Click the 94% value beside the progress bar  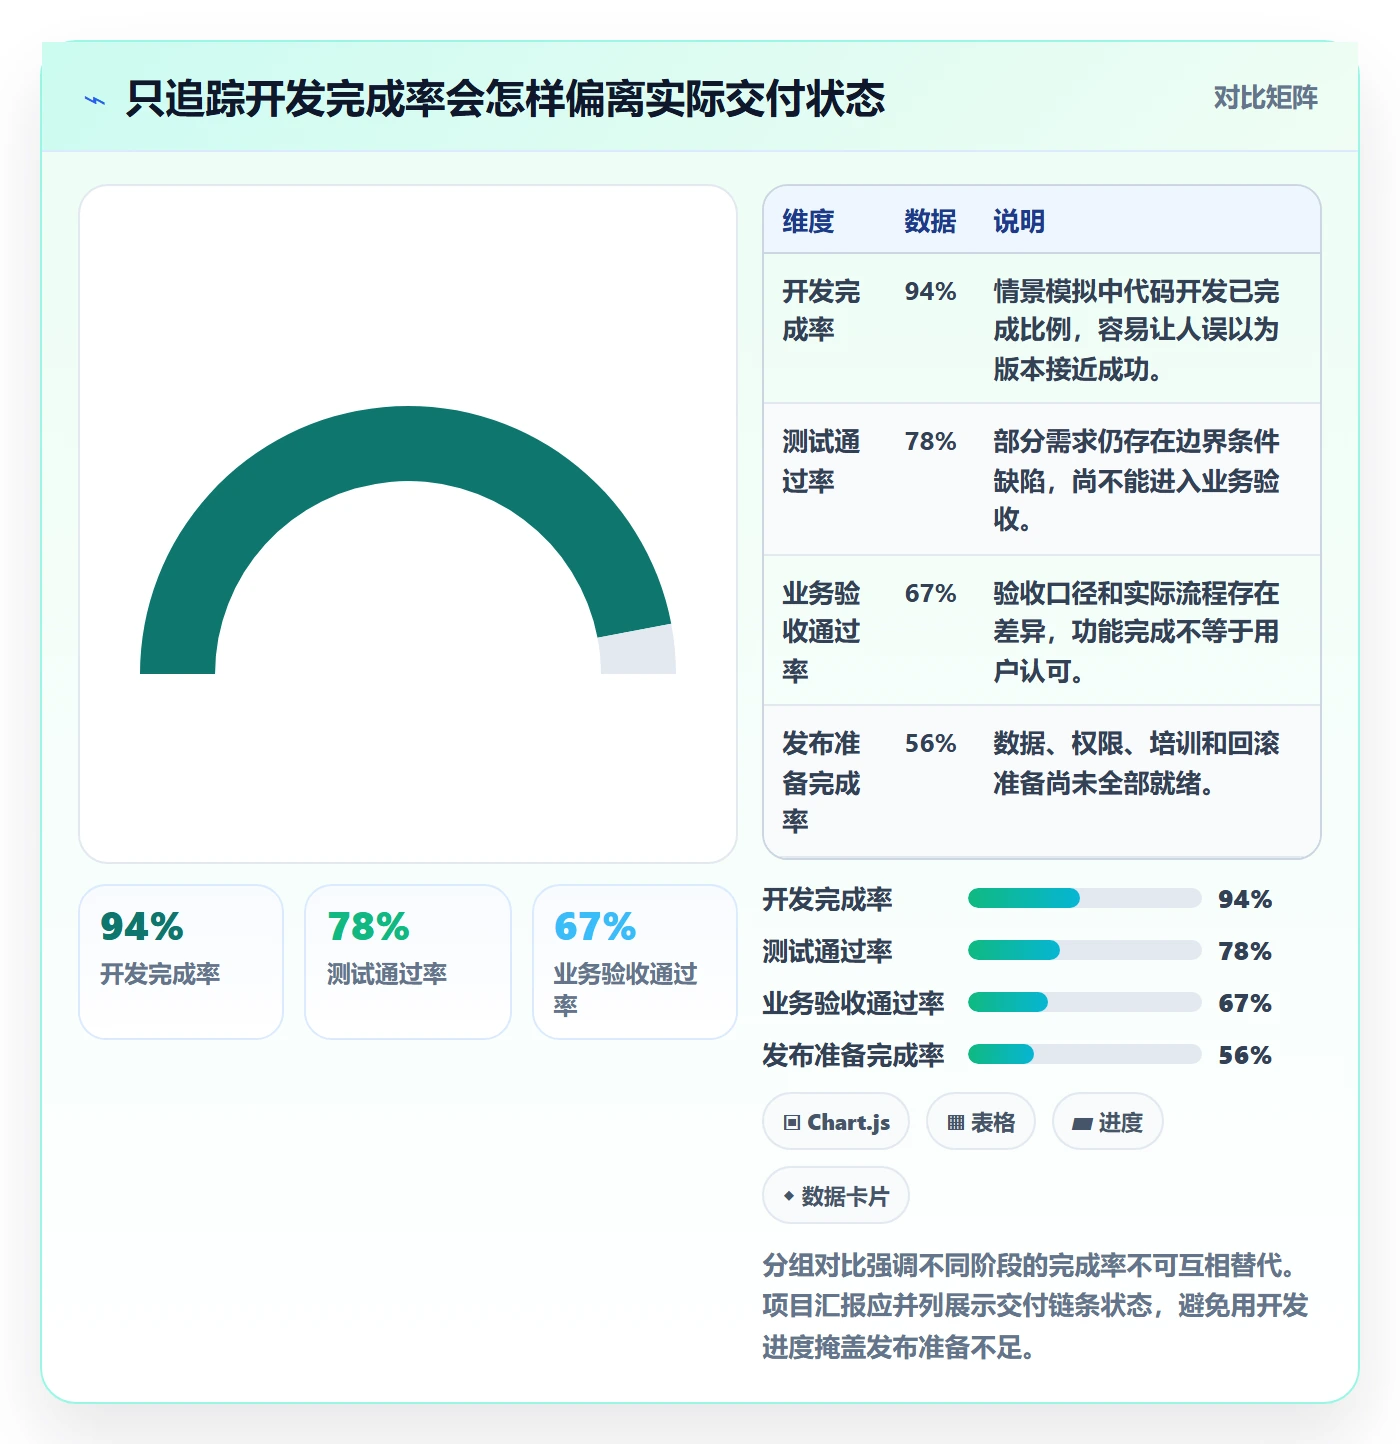1245,899
